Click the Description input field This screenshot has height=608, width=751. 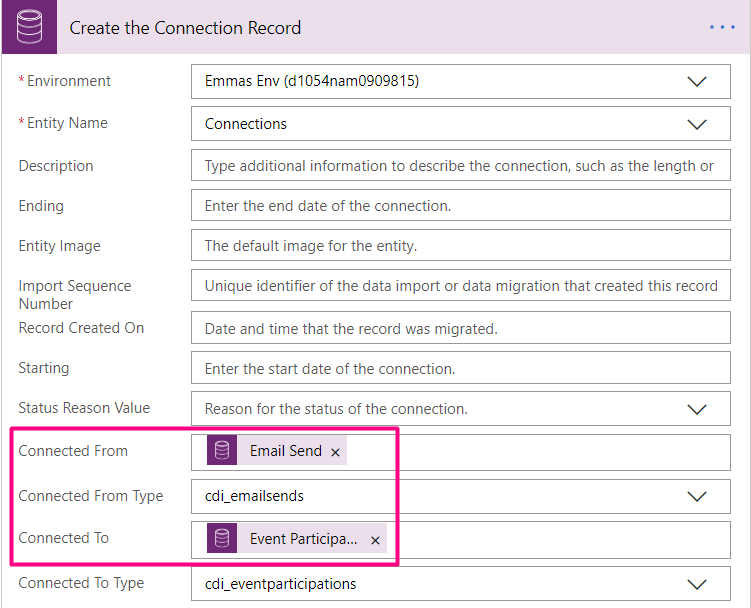460,166
